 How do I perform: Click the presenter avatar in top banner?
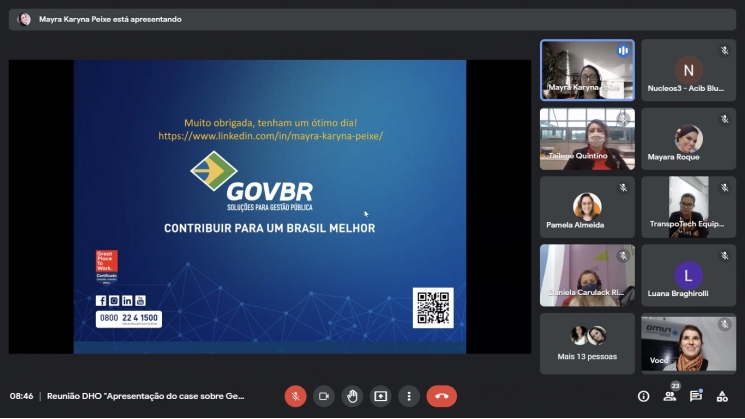pyautogui.click(x=24, y=19)
